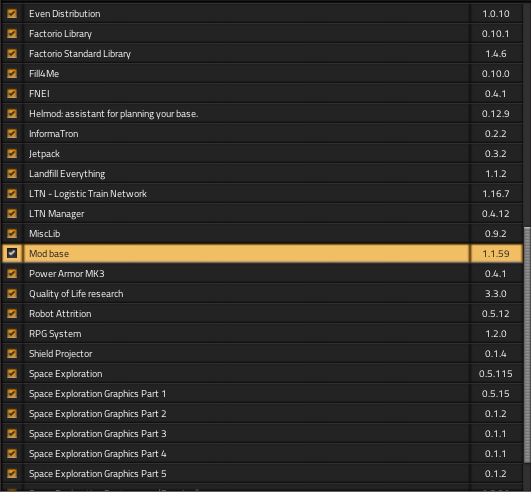Screen dimensions: 531x492
Task: Click version 0.5.12 of Robot Attrition
Action: 496,313
